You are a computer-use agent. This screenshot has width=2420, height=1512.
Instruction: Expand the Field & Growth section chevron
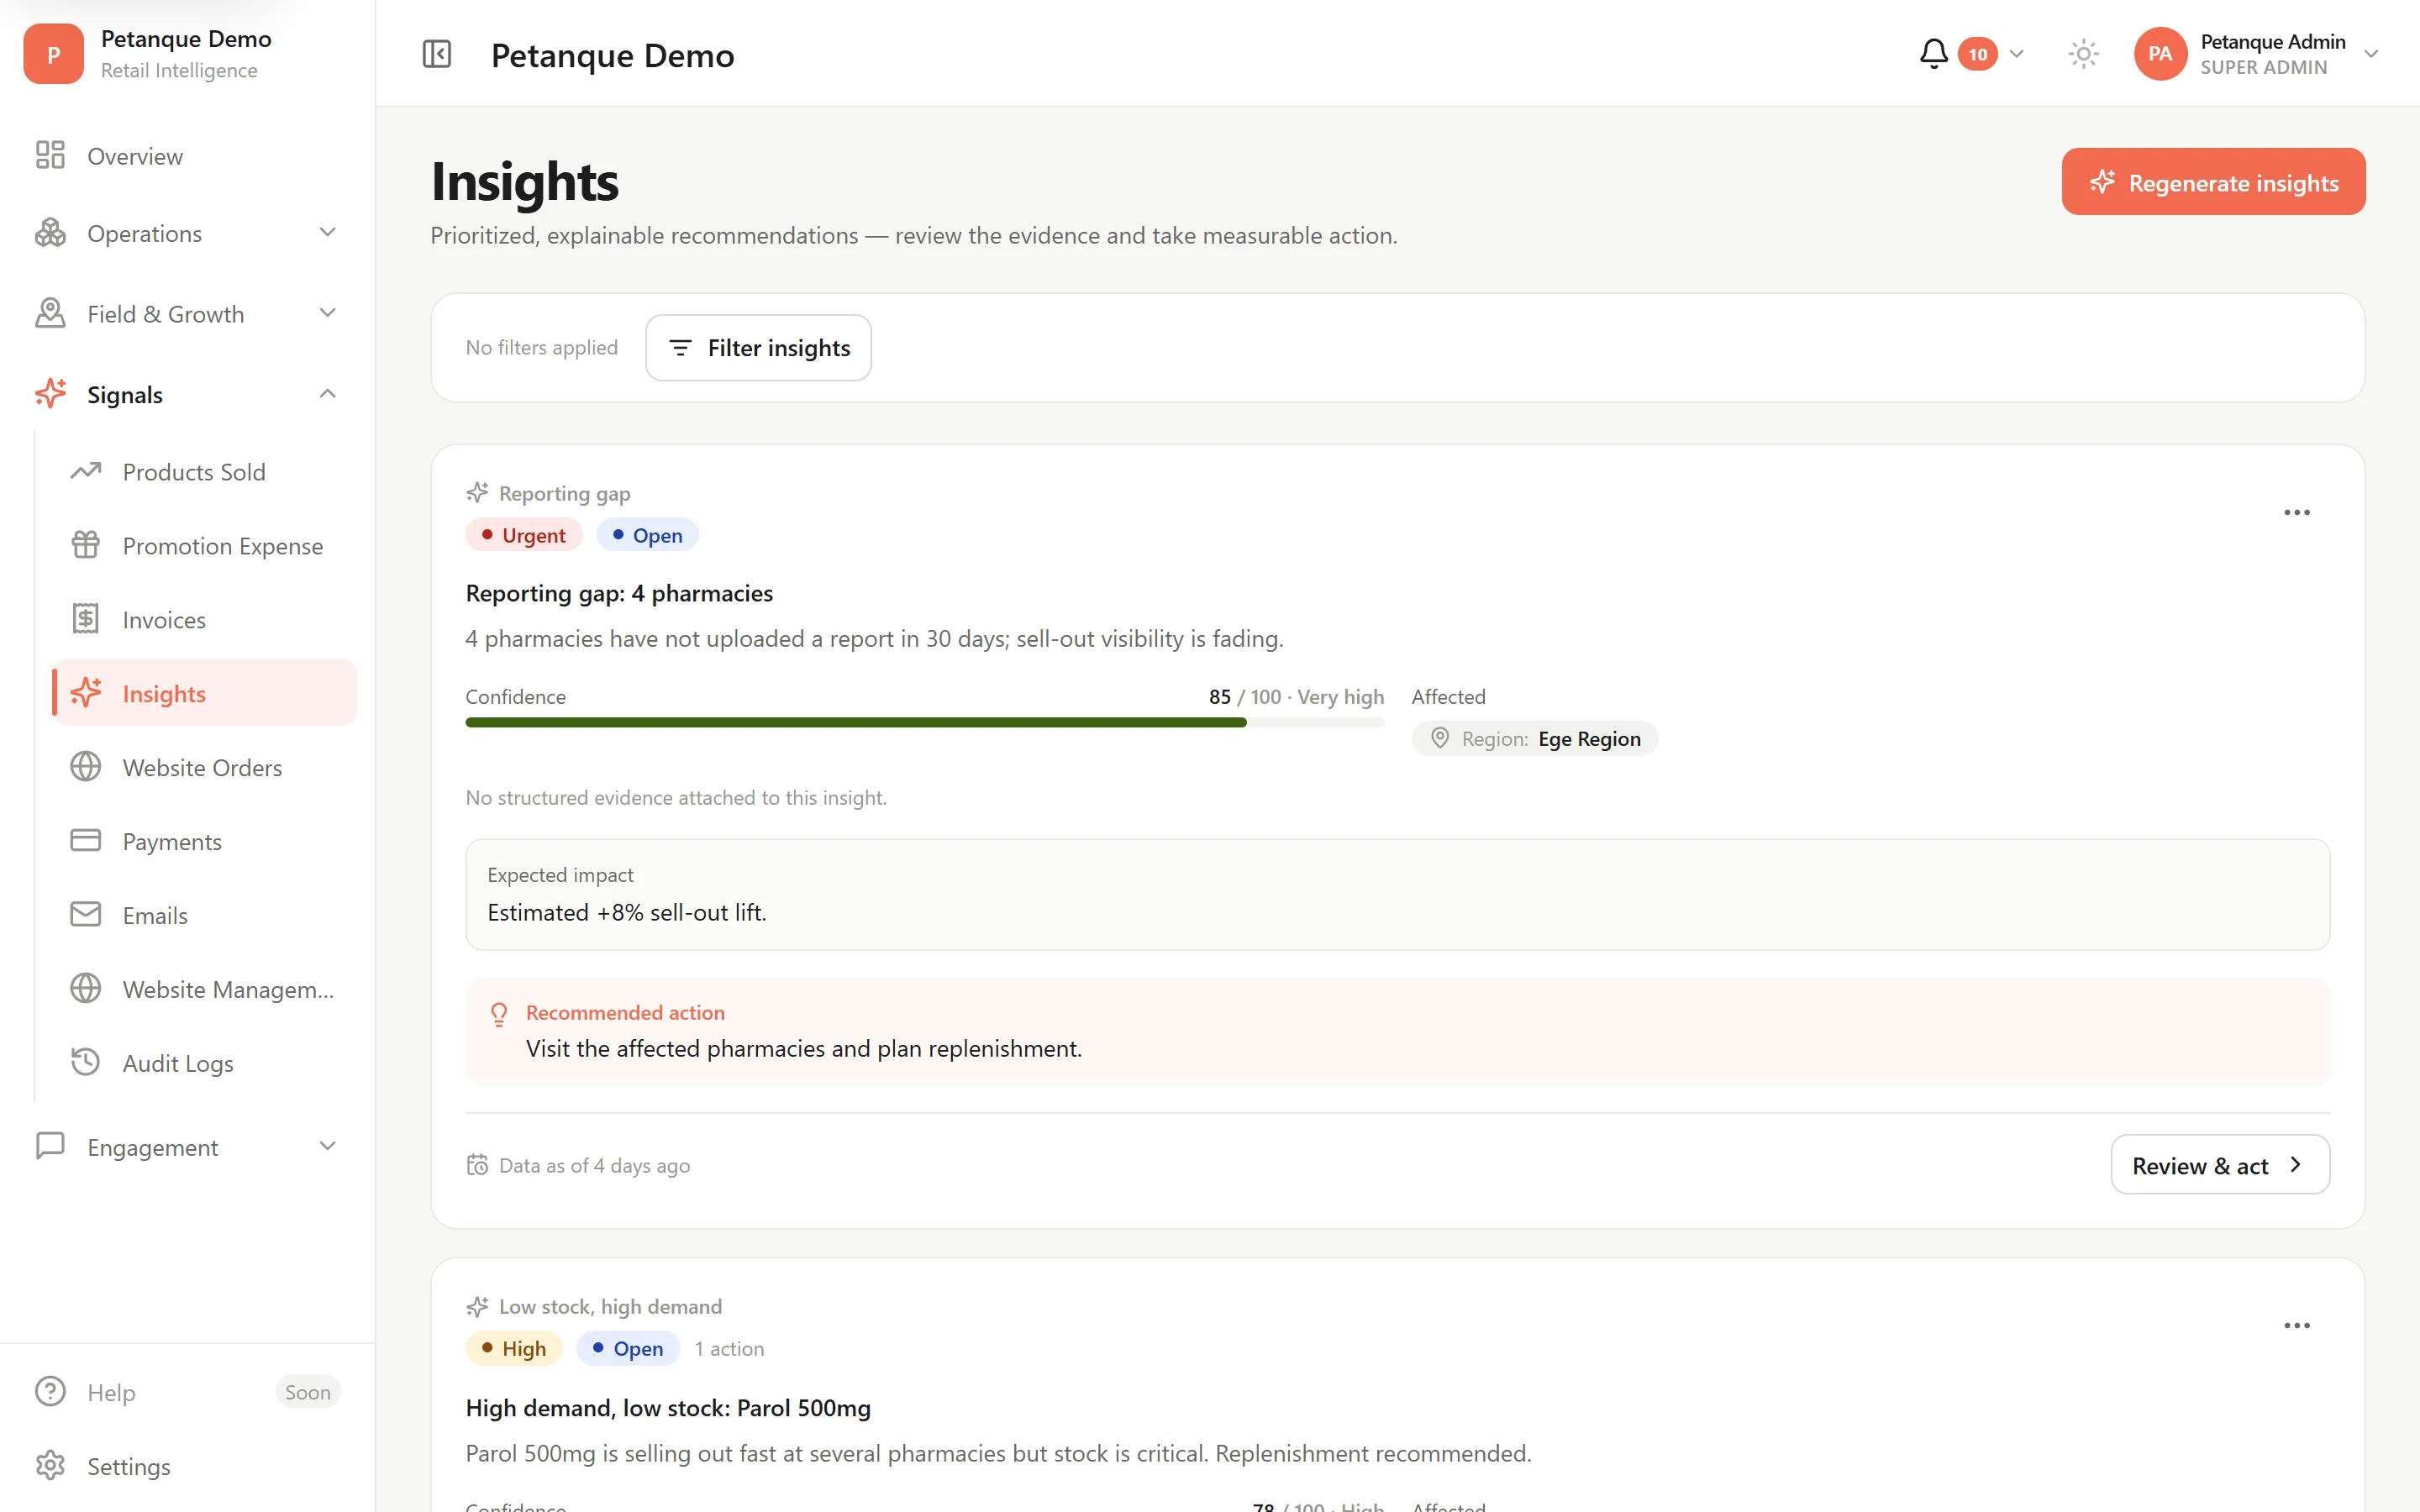point(327,313)
